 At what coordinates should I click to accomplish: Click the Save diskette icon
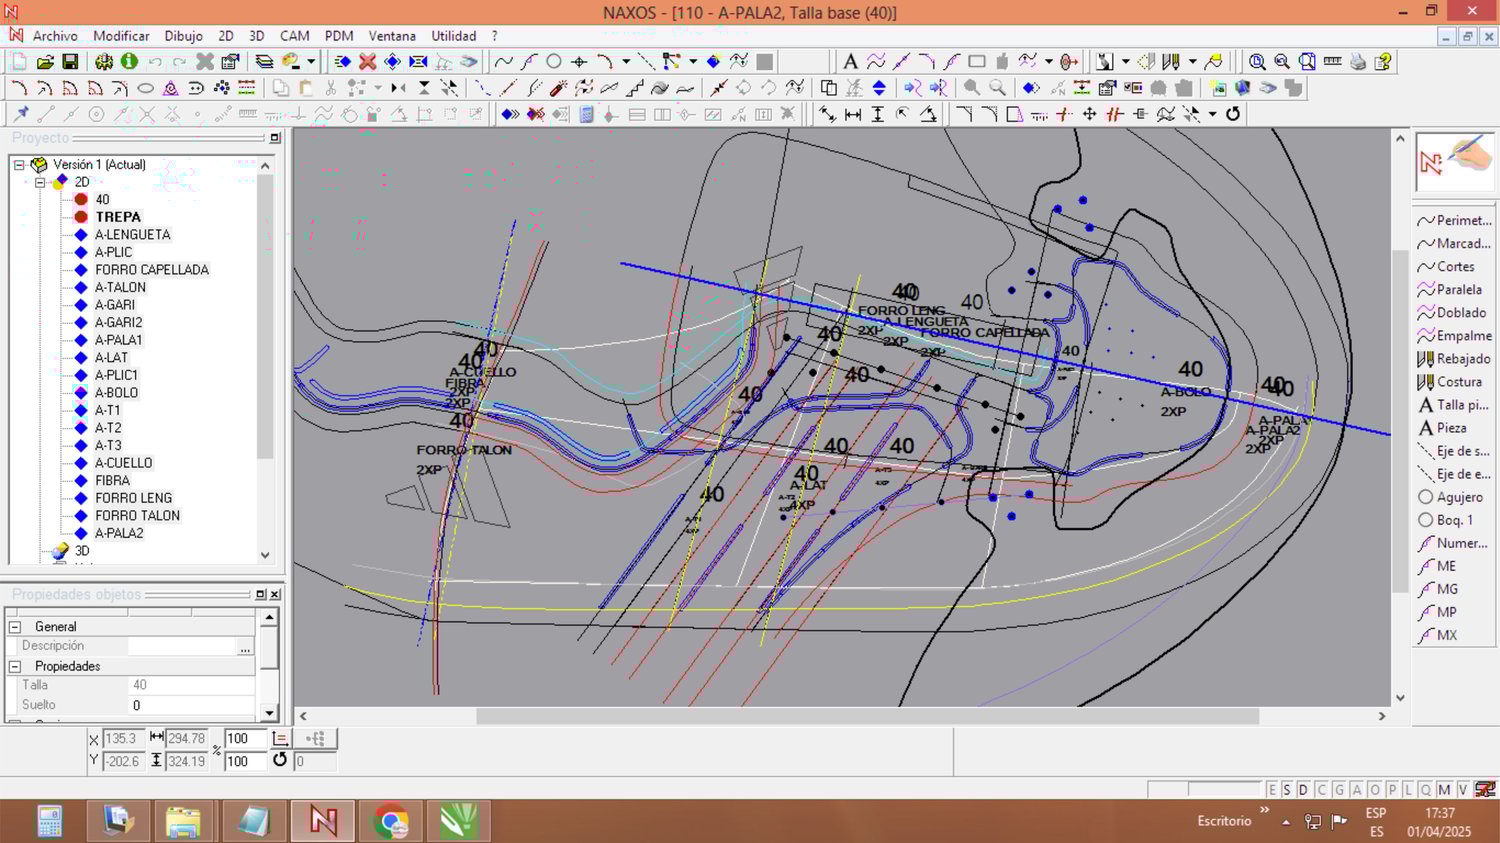(x=70, y=62)
